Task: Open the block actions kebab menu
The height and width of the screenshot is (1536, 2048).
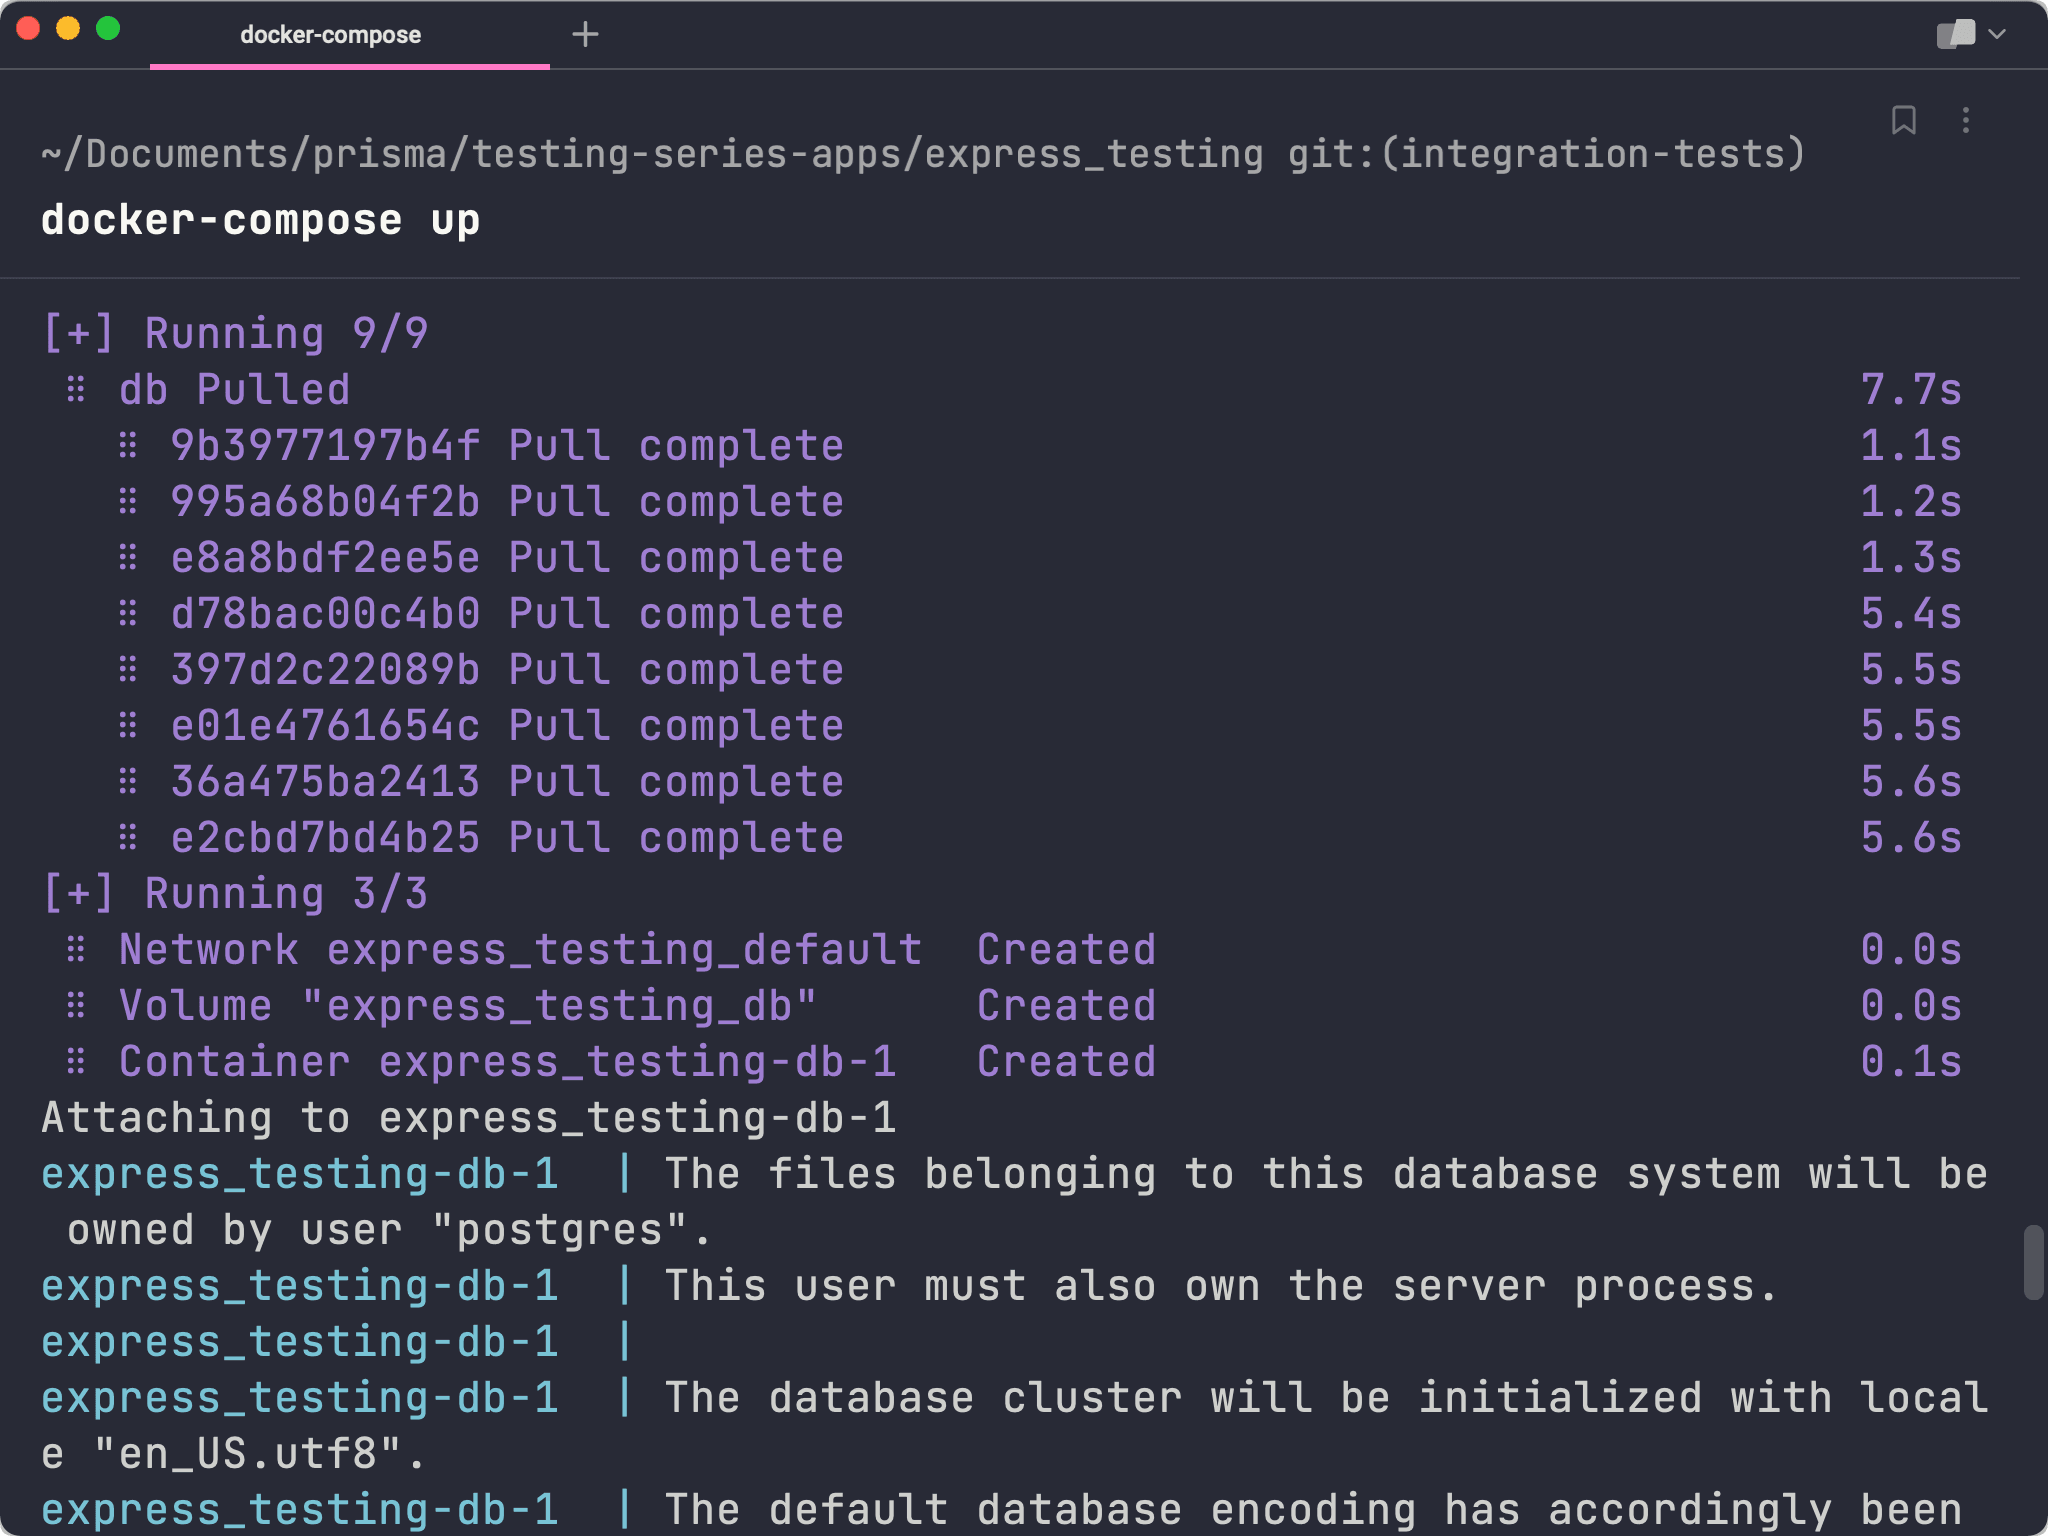Action: (1964, 120)
